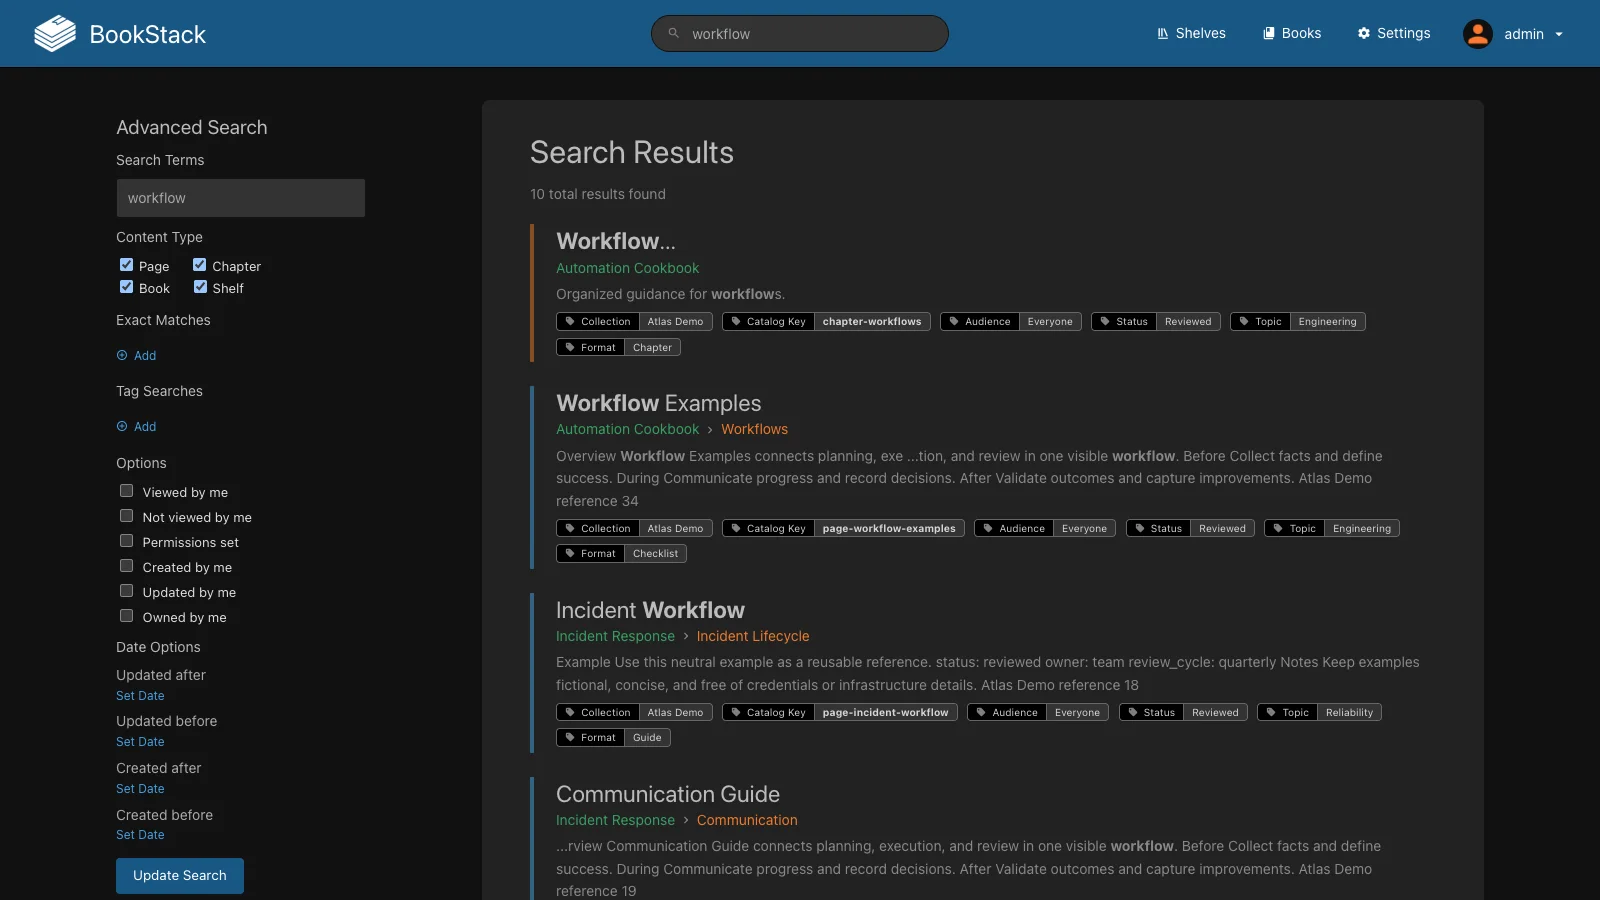Image resolution: width=1600 pixels, height=900 pixels.
Task: Click tag icon of chapter-workflows Catalog Key
Action: [x=736, y=321]
